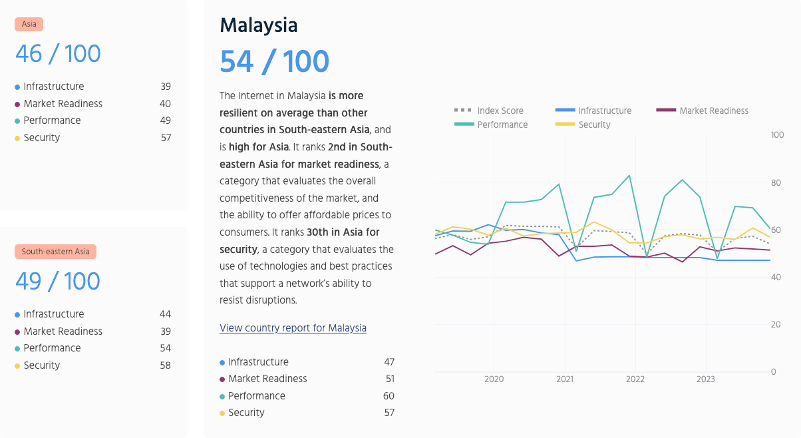Click the 2020 label on chart axis
Viewport: 801px width, 438px height.
(494, 380)
